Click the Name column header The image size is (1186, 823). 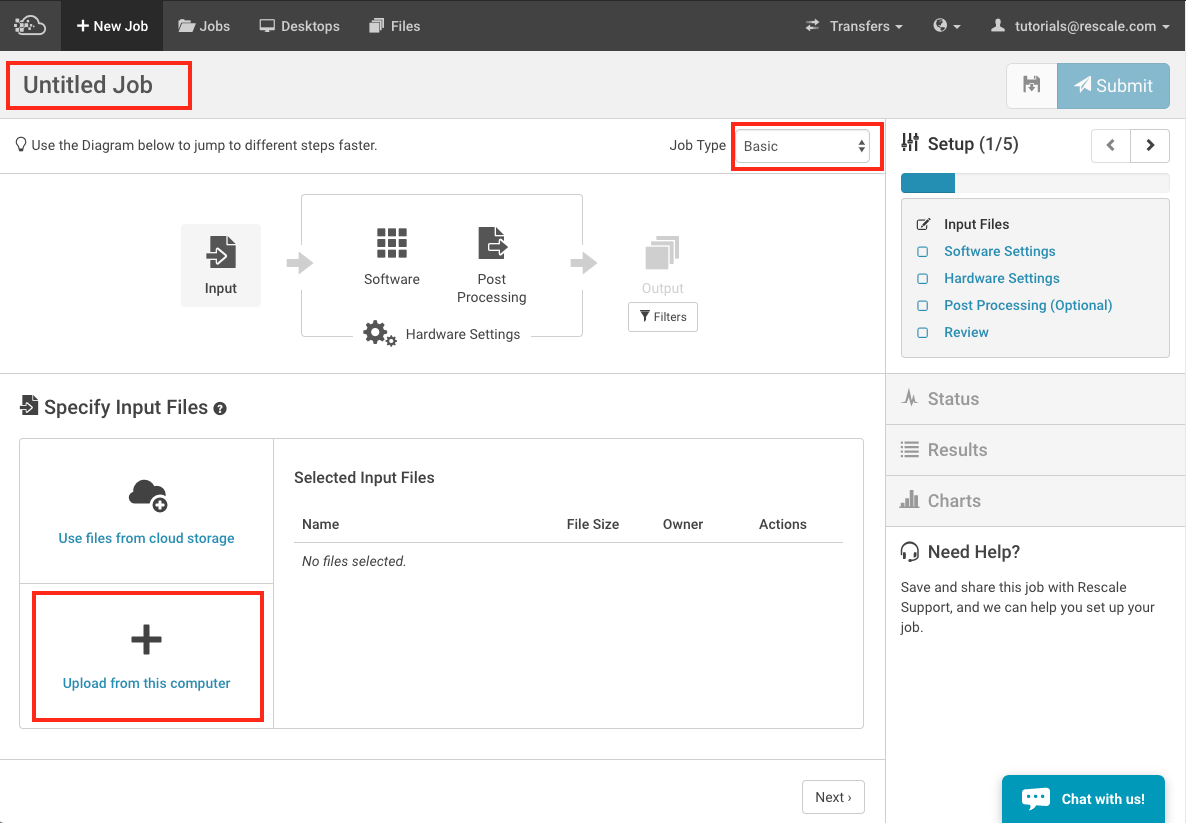tap(320, 524)
